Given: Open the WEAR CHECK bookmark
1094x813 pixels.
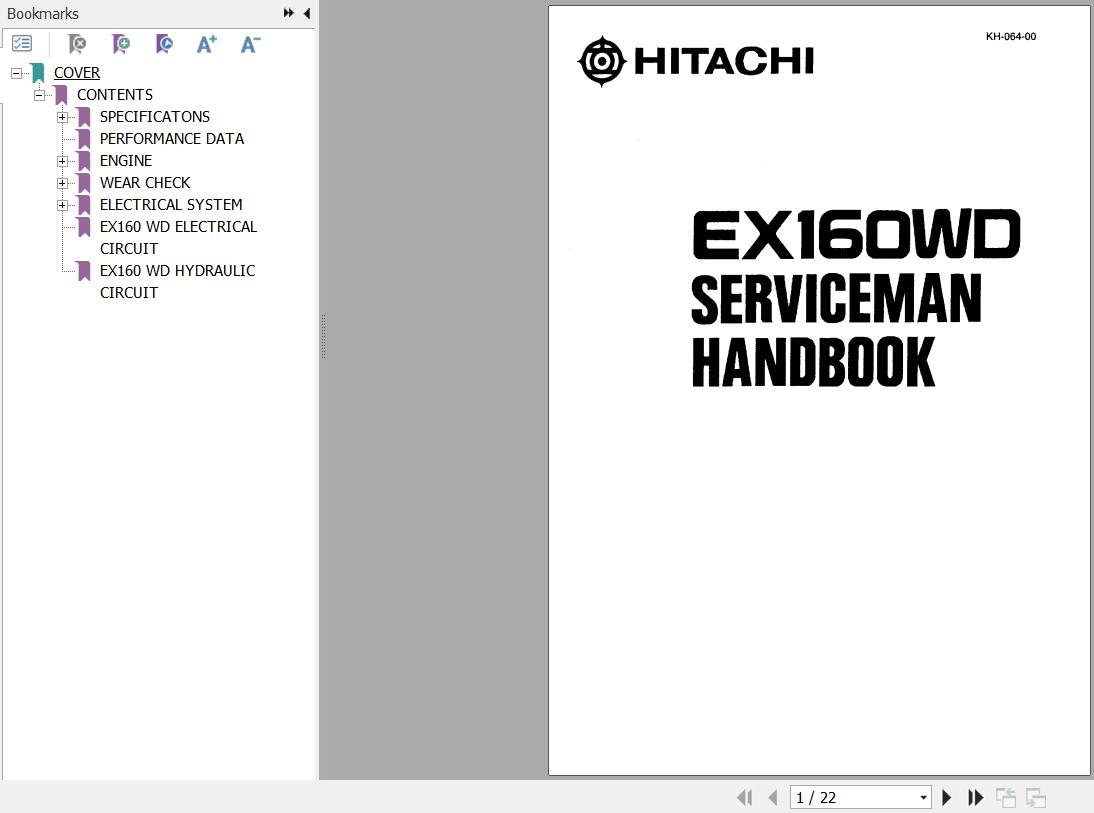Looking at the screenshot, I should pos(145,182).
